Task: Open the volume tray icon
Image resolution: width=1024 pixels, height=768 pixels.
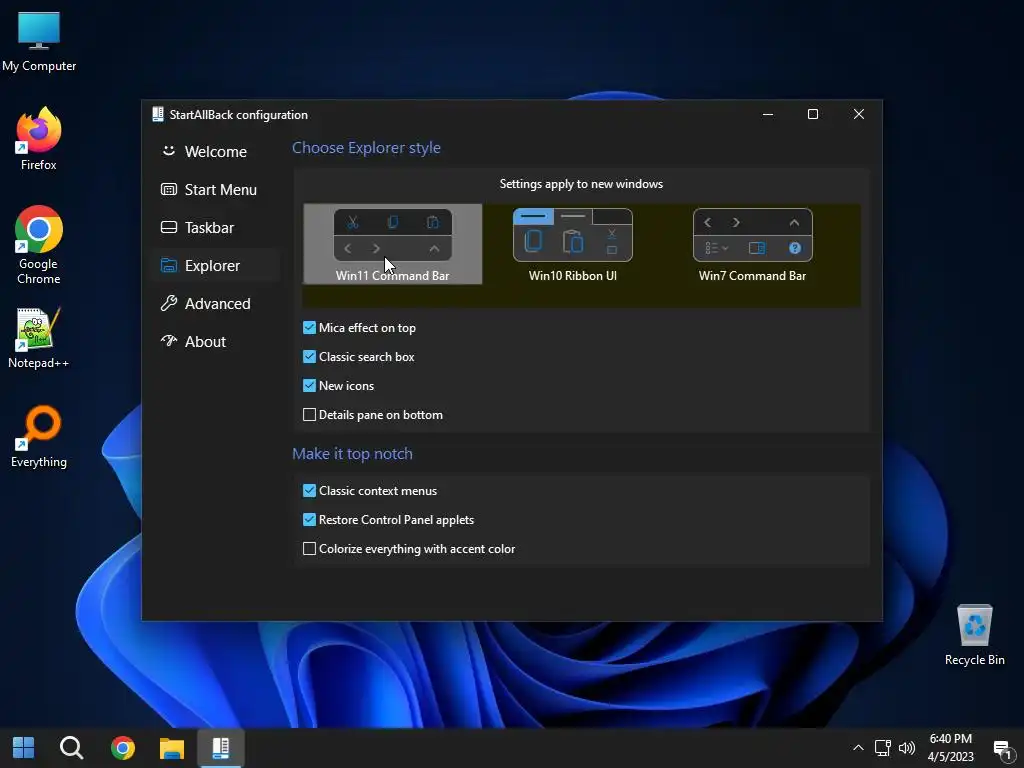Action: point(906,748)
